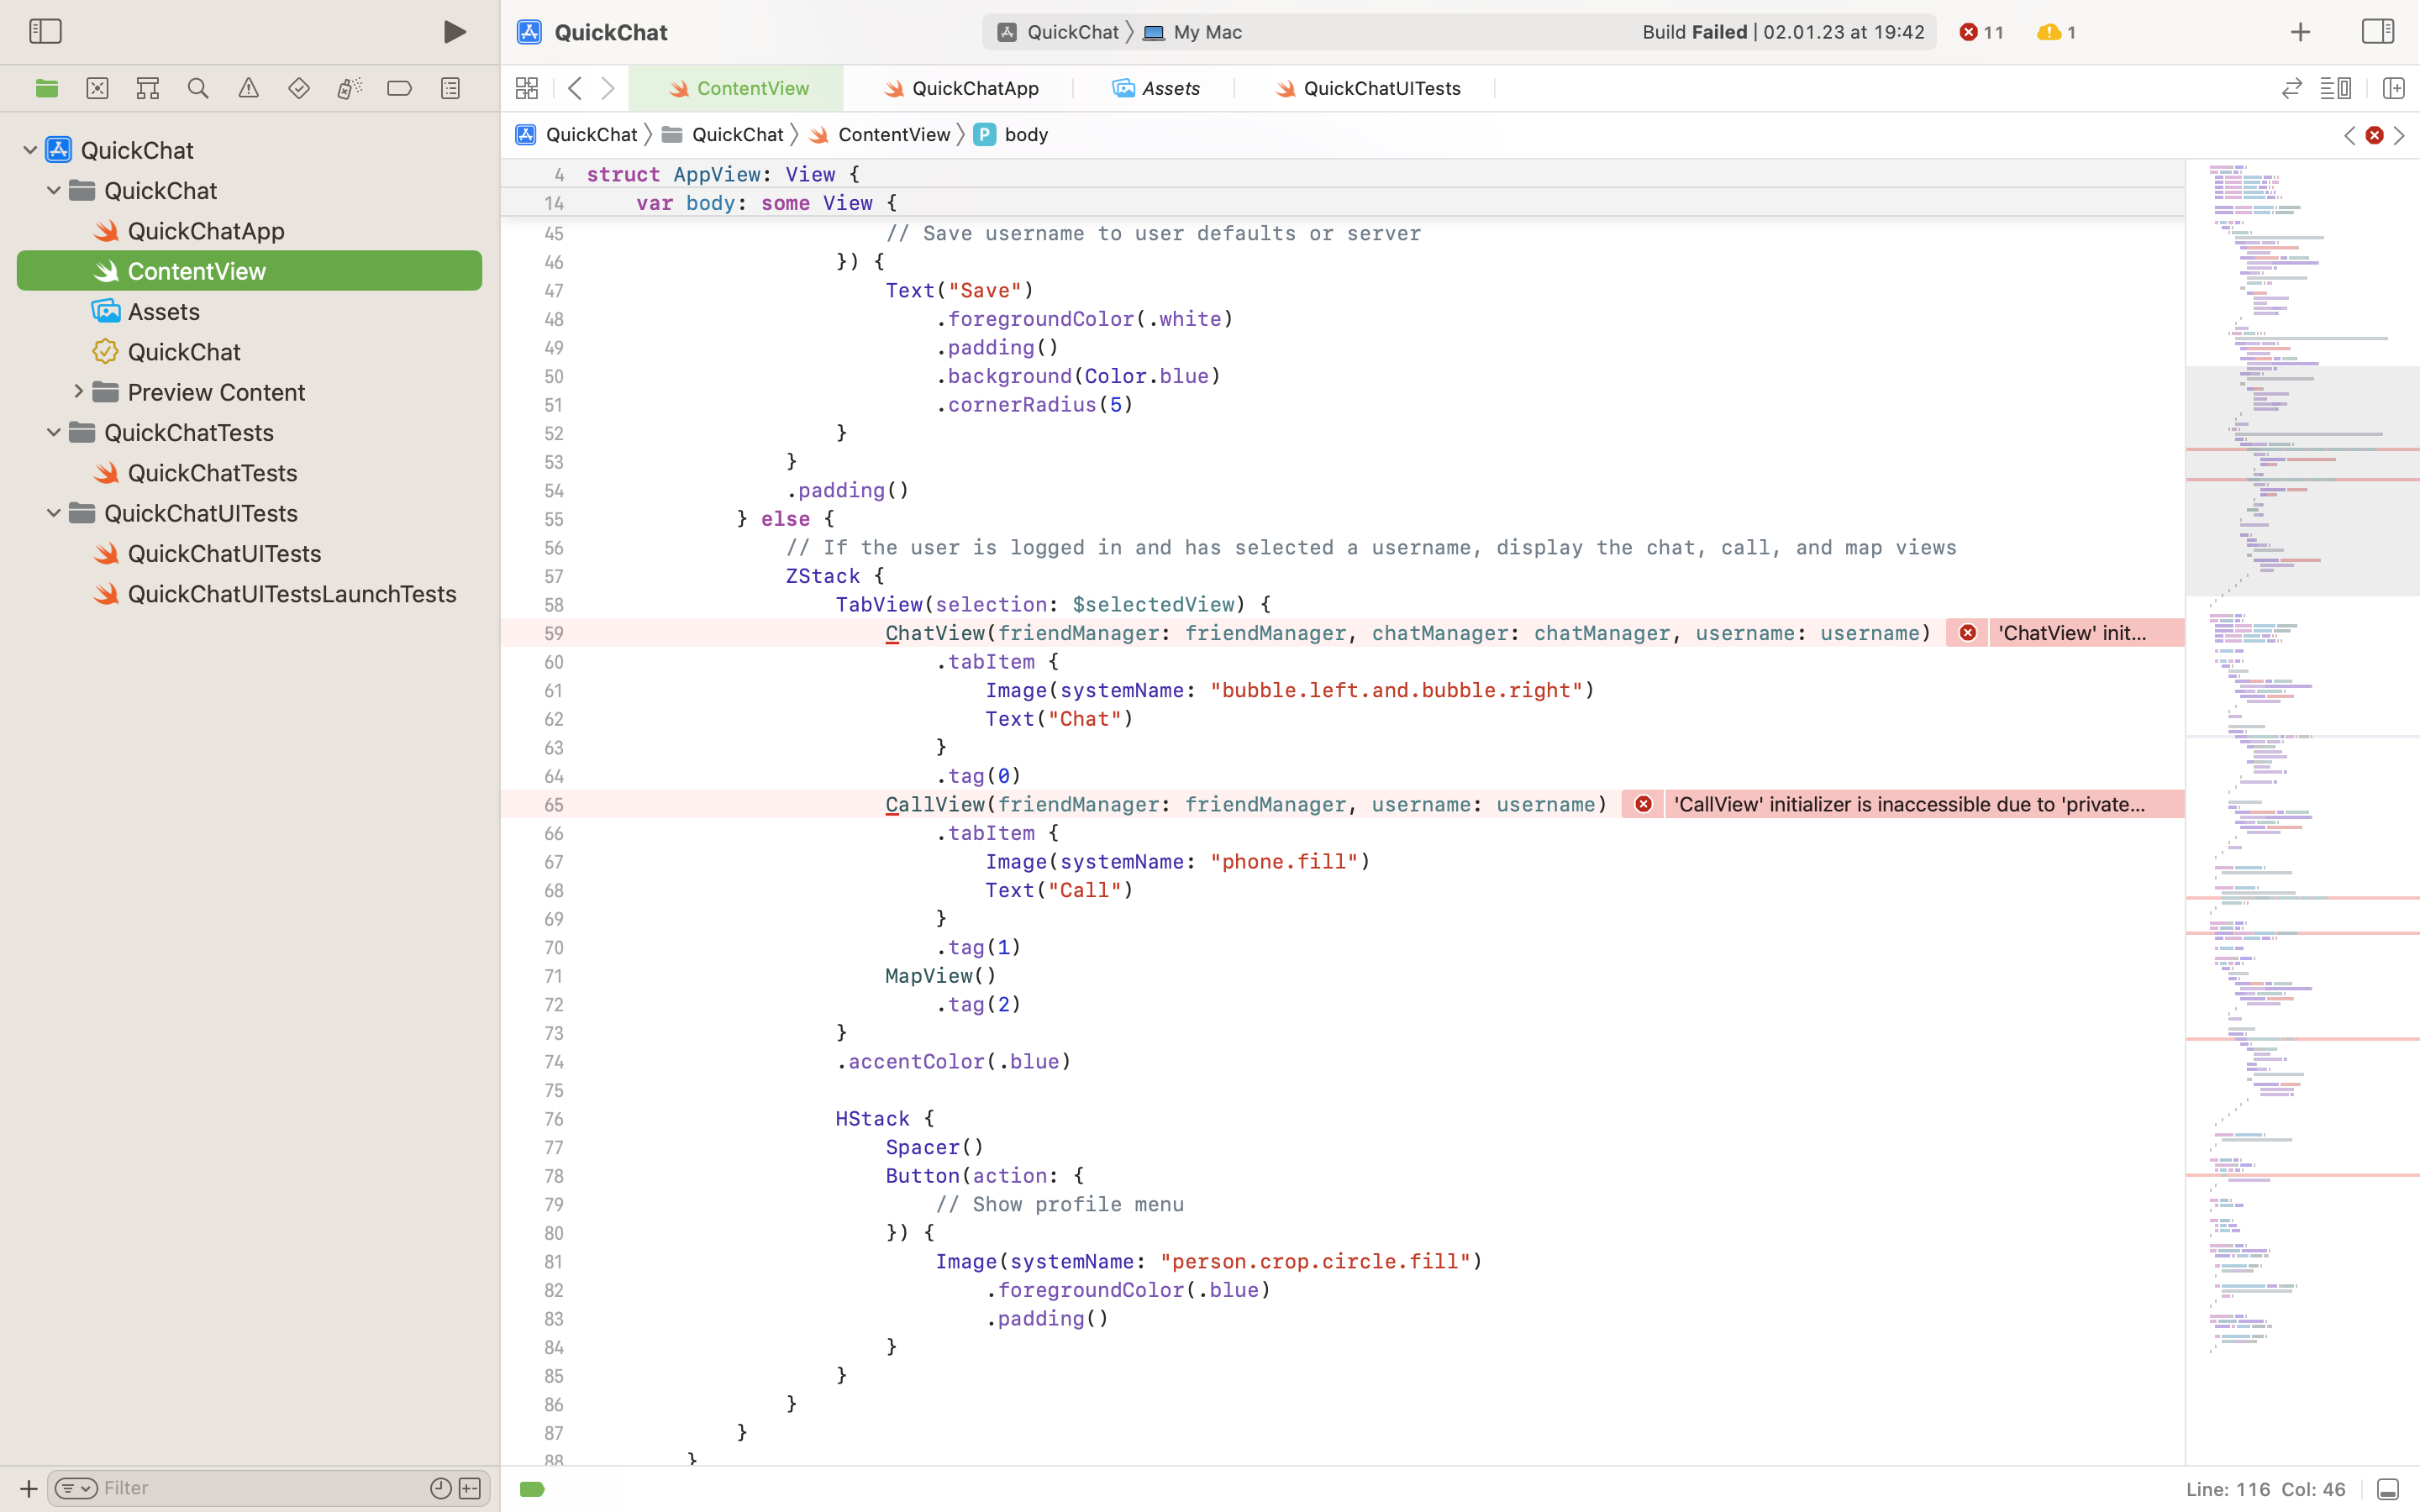
Task: Select the ContentView editor tab
Action: coord(736,88)
